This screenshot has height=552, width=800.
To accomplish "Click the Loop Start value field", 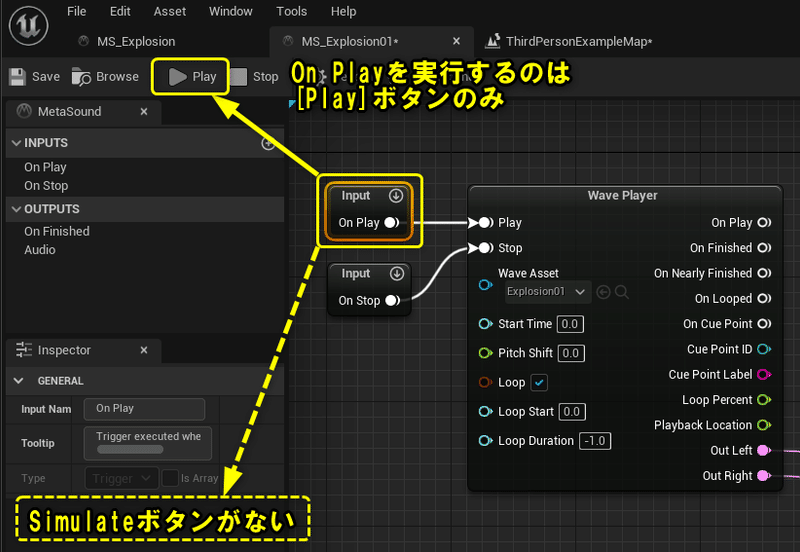I will 572,412.
